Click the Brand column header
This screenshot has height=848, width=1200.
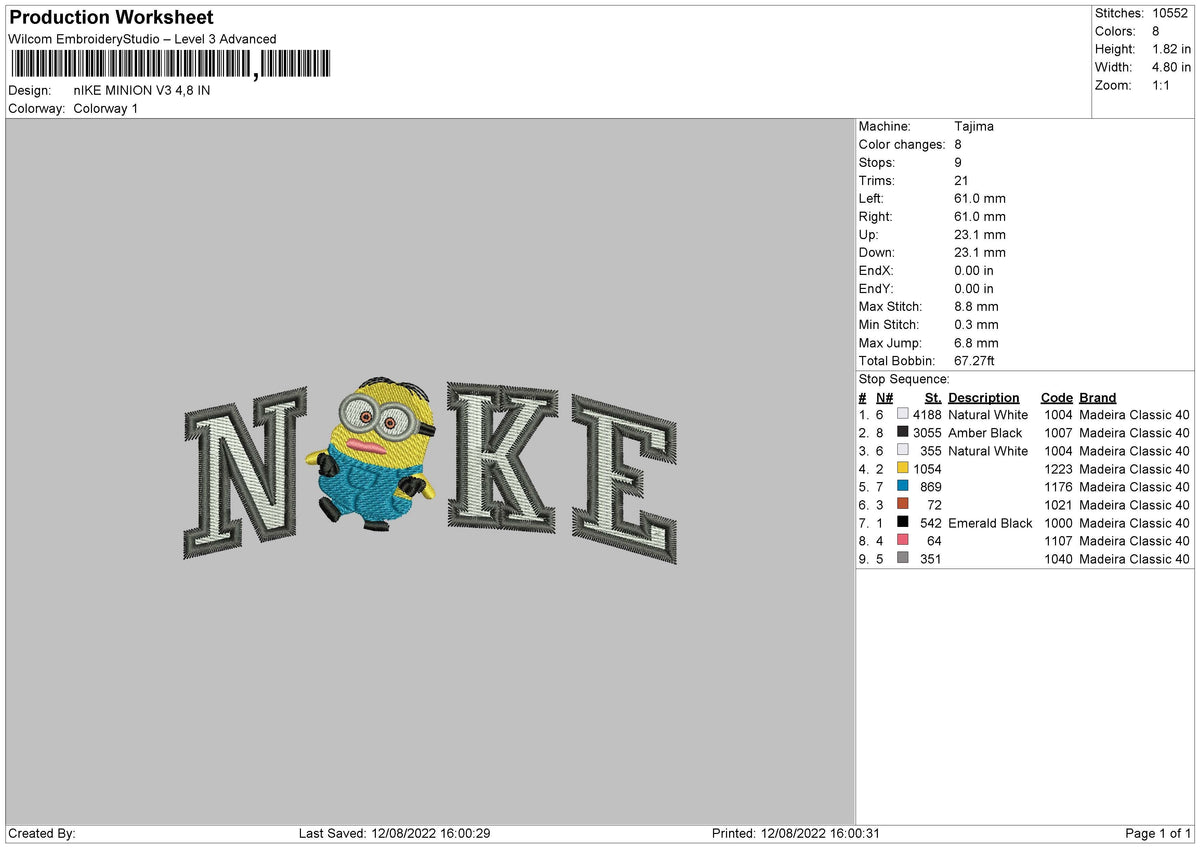click(1097, 397)
